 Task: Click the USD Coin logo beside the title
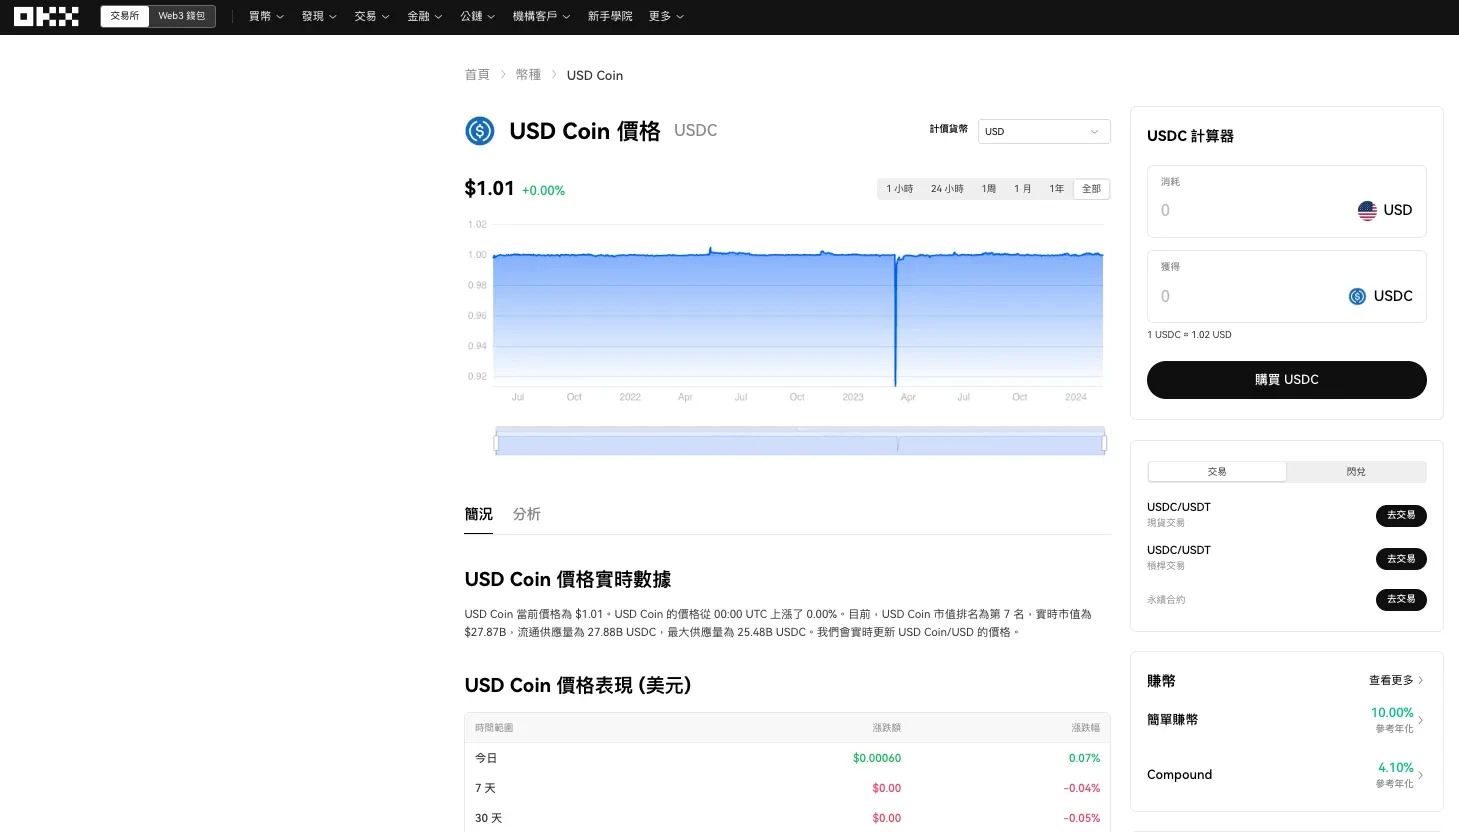click(x=480, y=131)
